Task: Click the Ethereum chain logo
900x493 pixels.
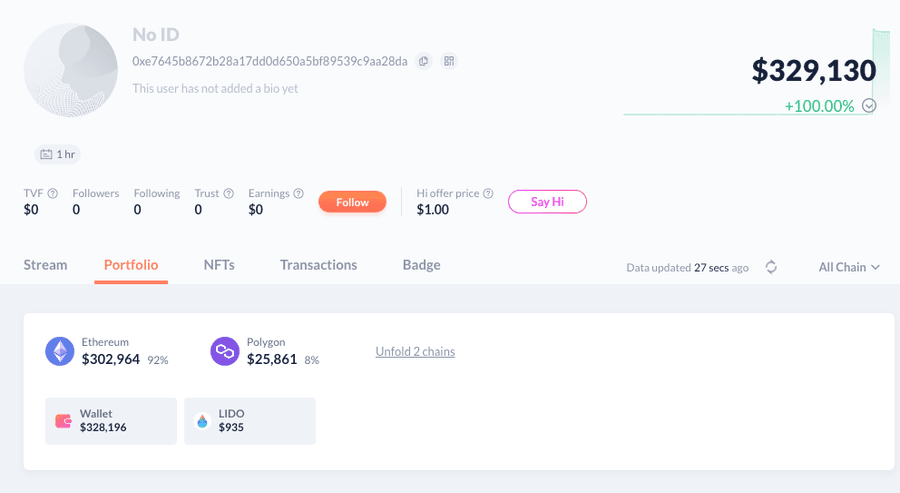Action: 60,351
